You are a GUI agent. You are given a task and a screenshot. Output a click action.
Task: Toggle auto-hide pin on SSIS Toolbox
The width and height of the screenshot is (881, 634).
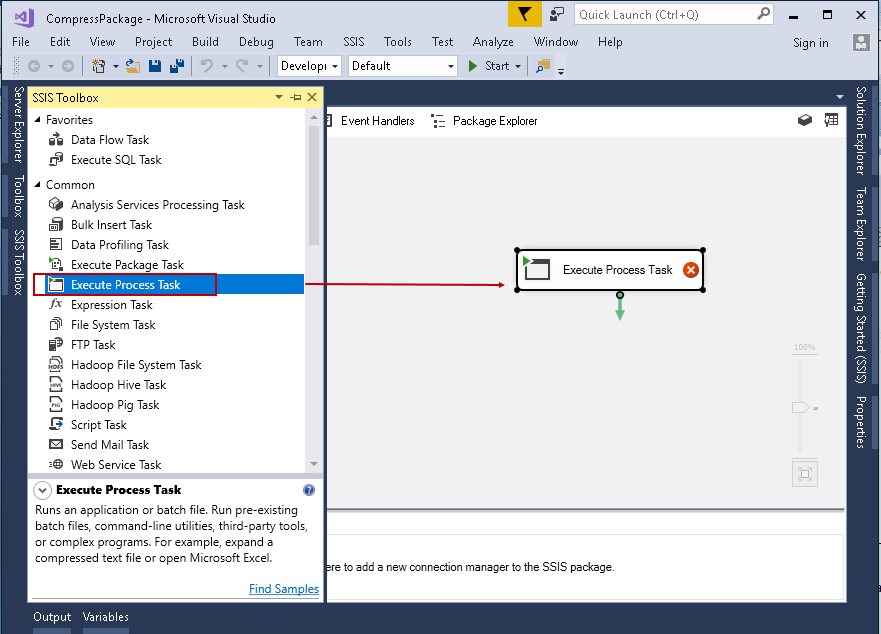pyautogui.click(x=296, y=97)
